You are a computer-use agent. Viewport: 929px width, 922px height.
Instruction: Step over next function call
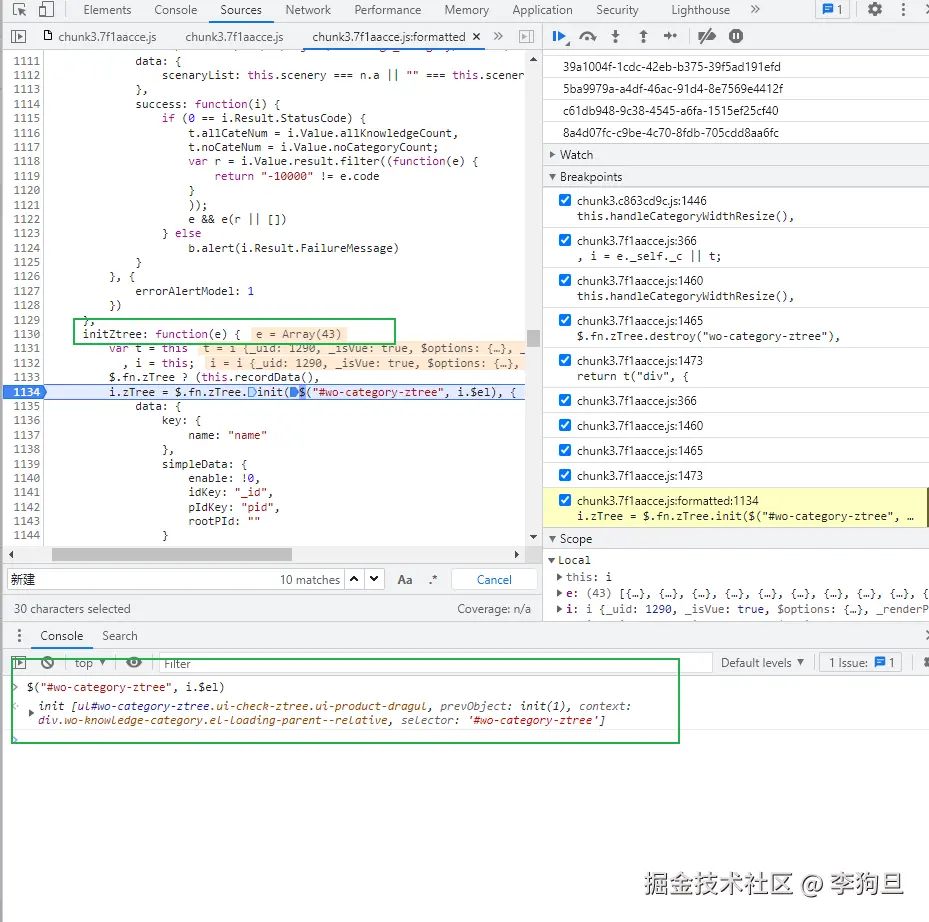(588, 37)
